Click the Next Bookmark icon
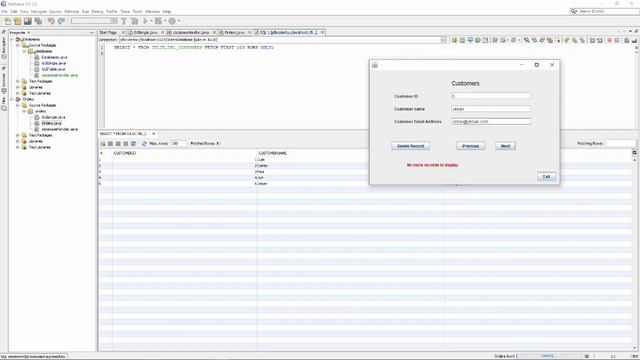The image size is (640, 360). (x=574, y=40)
